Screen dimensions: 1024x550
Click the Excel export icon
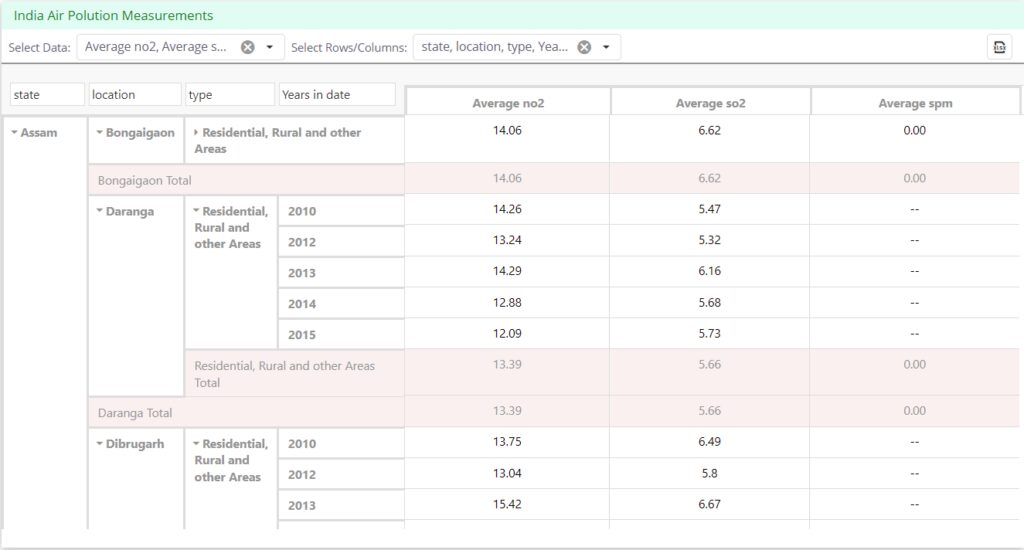click(998, 47)
